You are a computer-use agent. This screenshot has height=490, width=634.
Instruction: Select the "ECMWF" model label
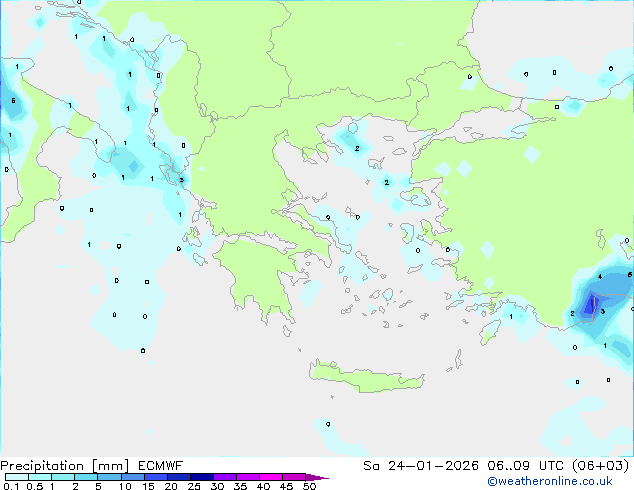click(161, 466)
